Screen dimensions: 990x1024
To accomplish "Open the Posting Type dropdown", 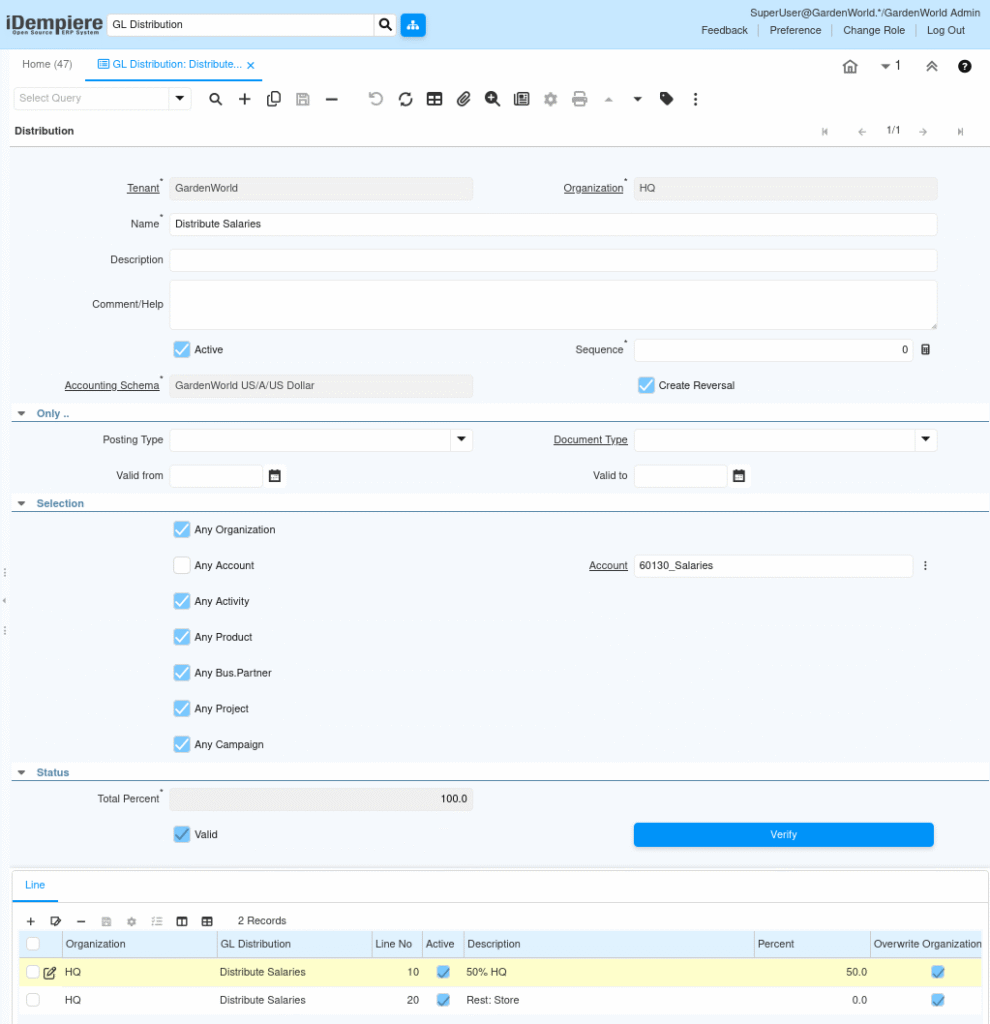I will click(x=461, y=440).
